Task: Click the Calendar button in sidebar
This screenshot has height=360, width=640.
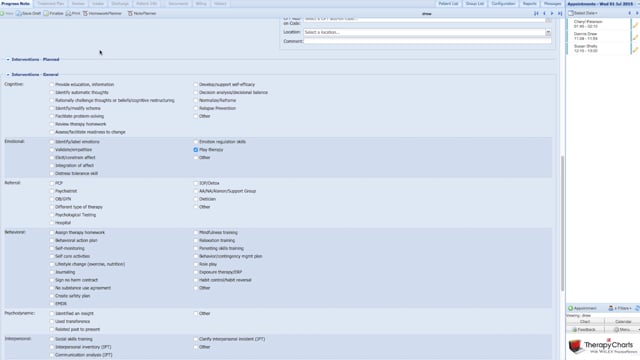Action: coord(623,322)
